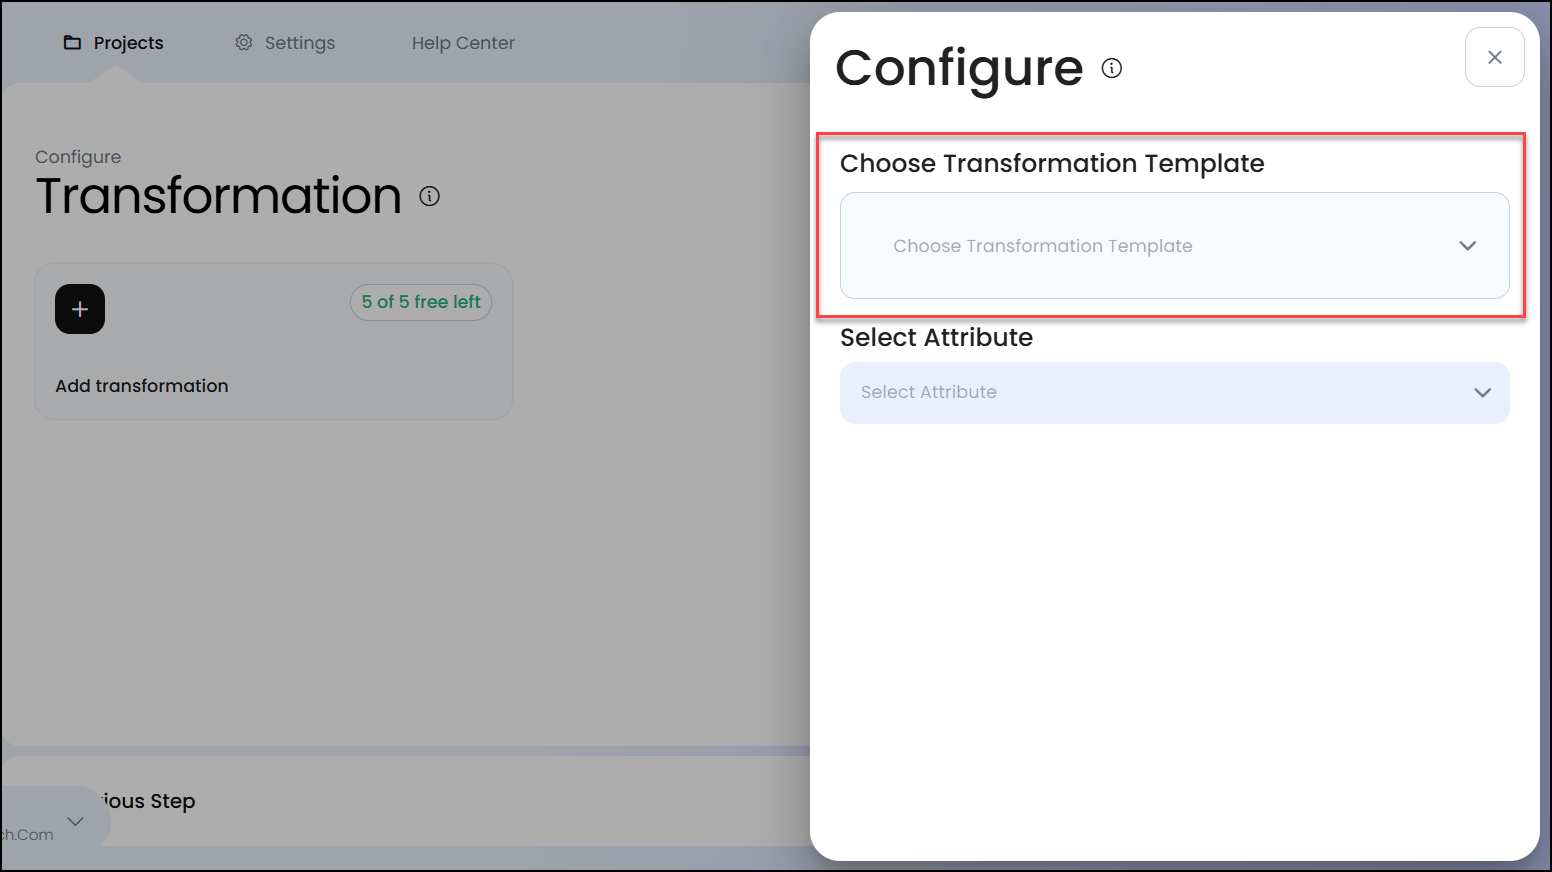Switch to the Settings tab
Viewport: 1552px width, 872px height.
(x=299, y=43)
